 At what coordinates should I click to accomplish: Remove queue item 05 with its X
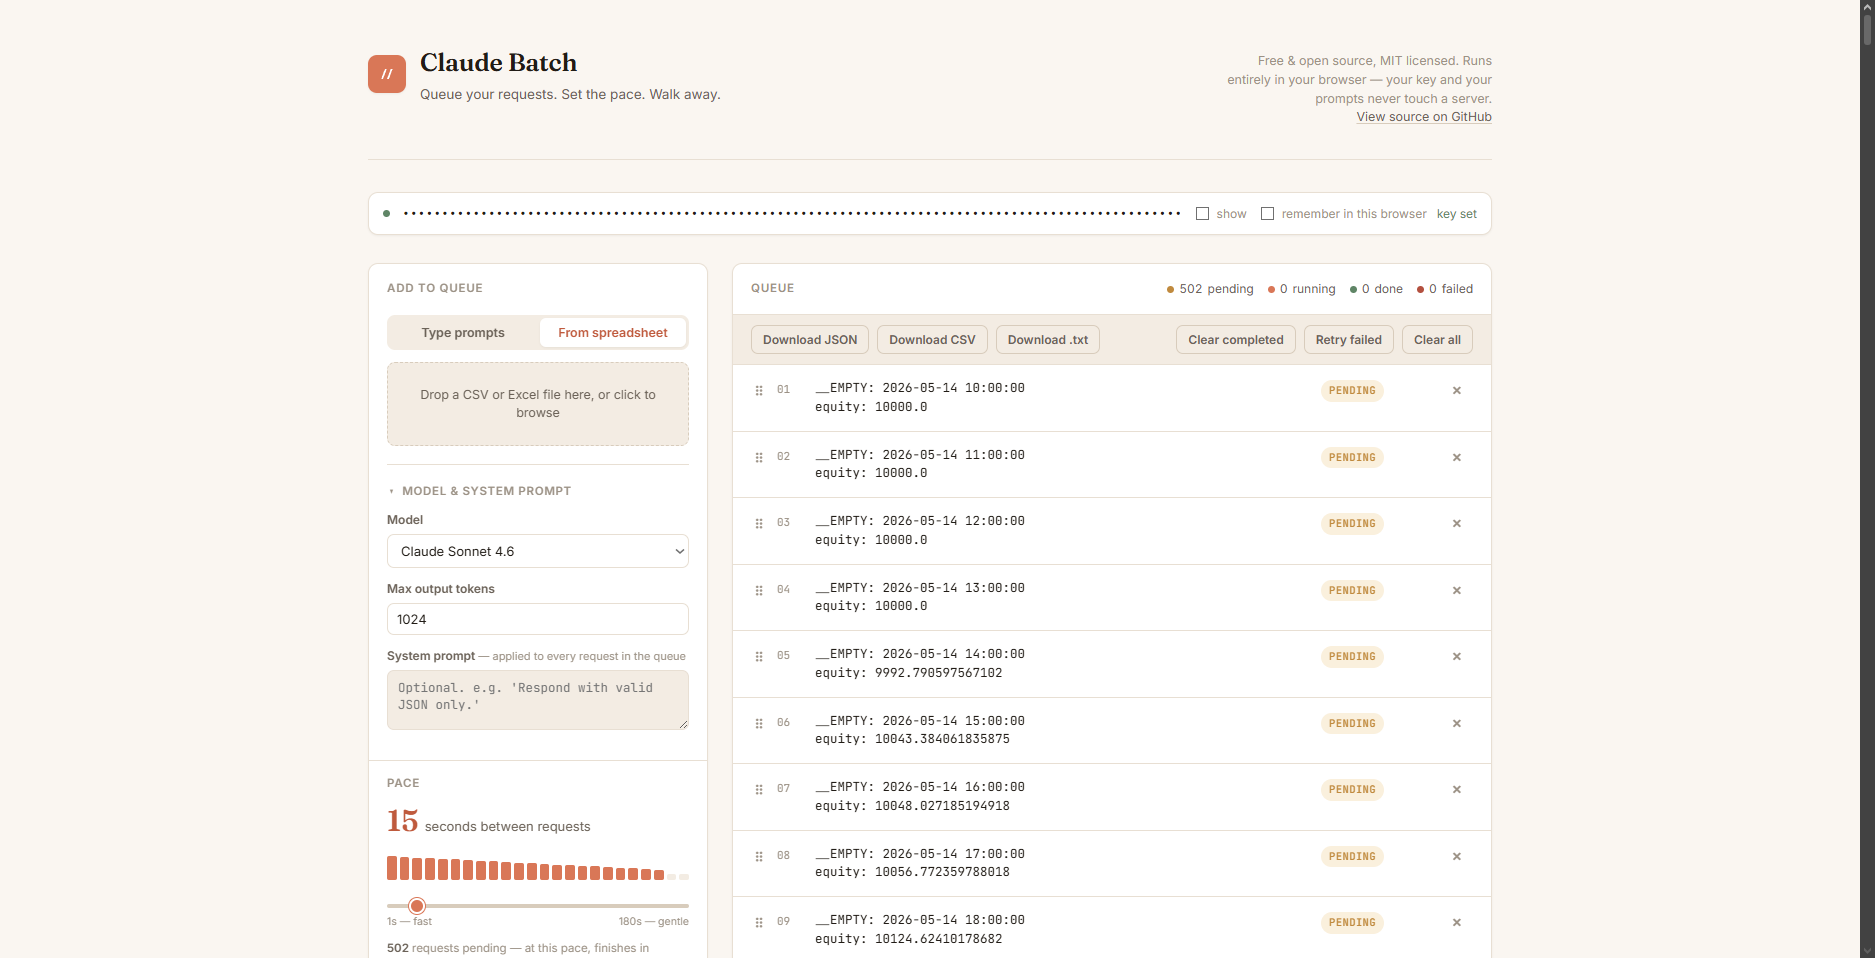pyautogui.click(x=1457, y=657)
